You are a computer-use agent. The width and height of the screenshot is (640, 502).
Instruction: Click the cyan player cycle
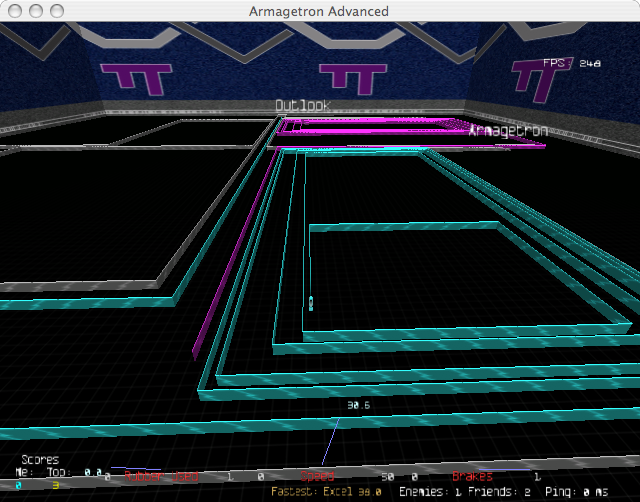(311, 303)
